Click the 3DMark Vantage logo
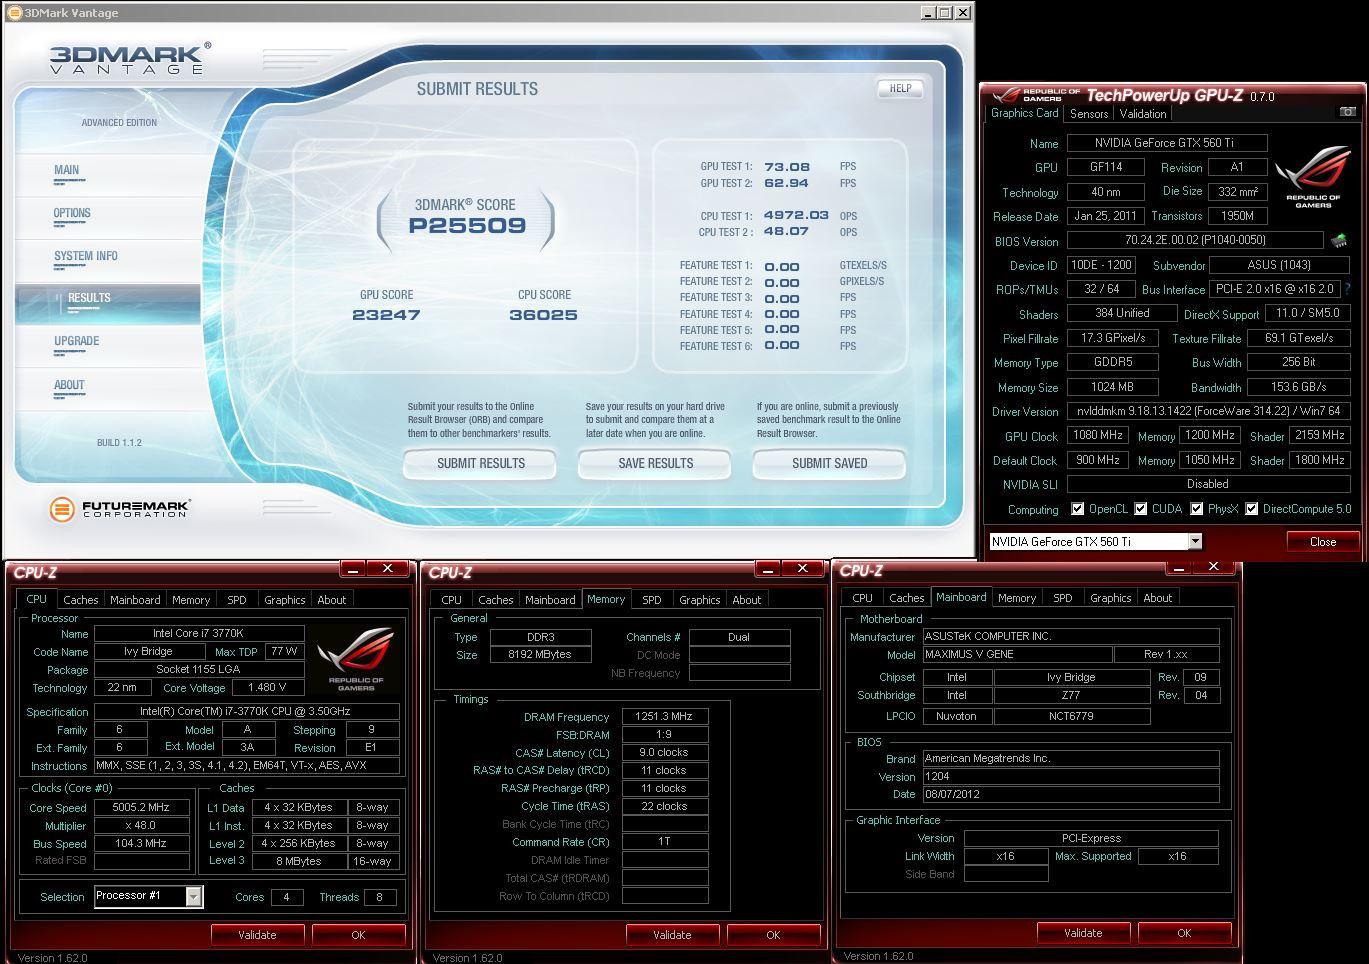This screenshot has height=964, width=1369. [x=130, y=58]
